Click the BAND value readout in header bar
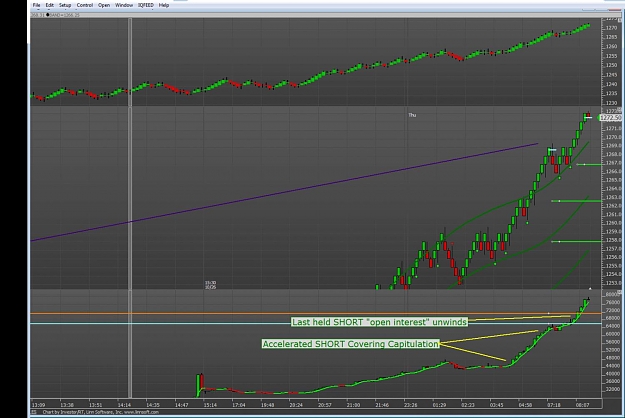 coord(65,15)
